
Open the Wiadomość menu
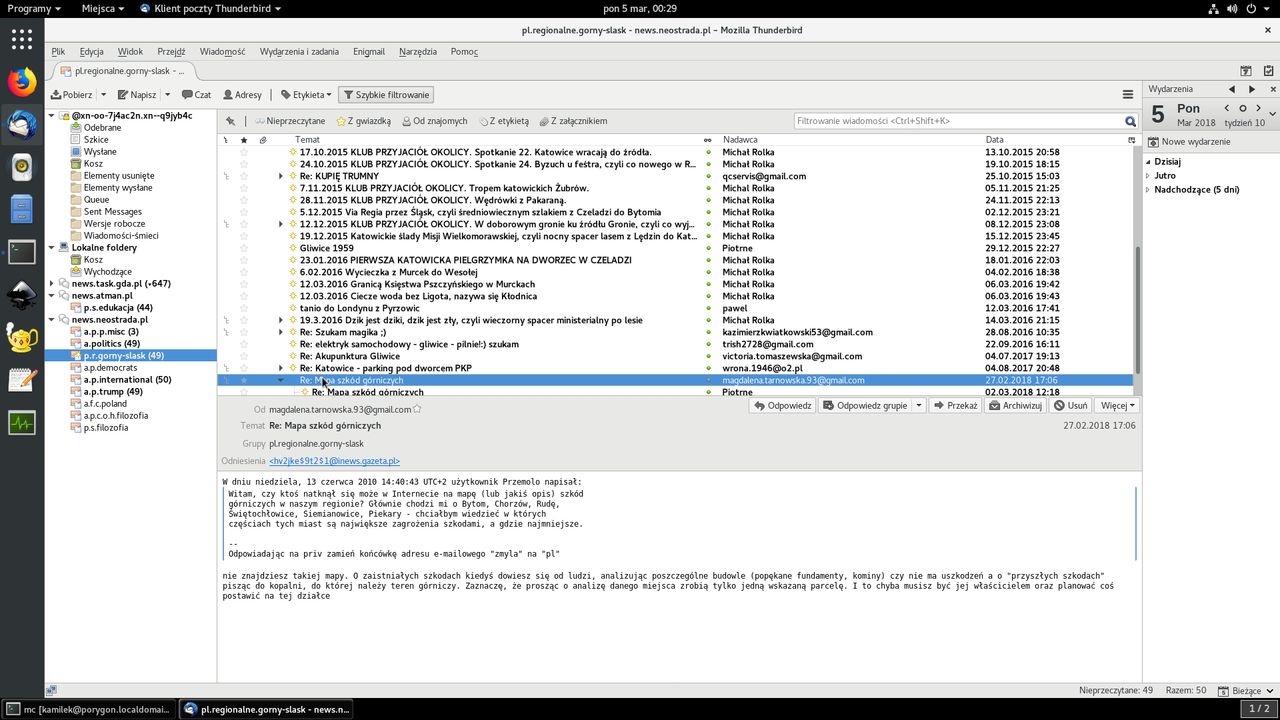click(222, 51)
